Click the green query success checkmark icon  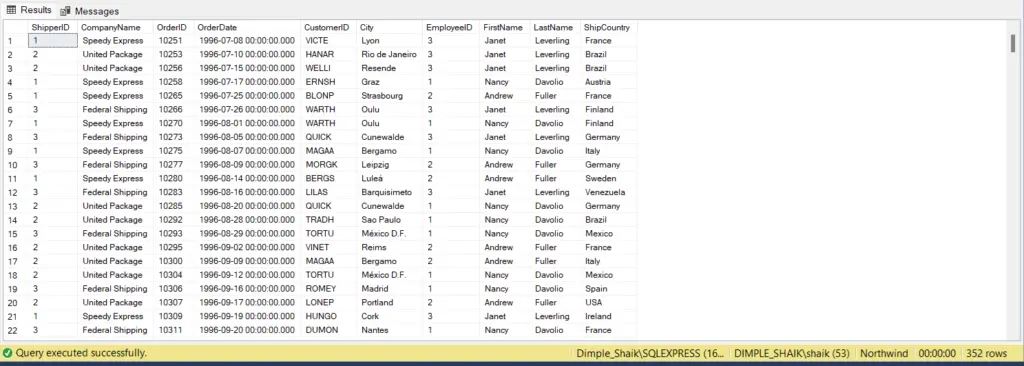pyautogui.click(x=8, y=353)
